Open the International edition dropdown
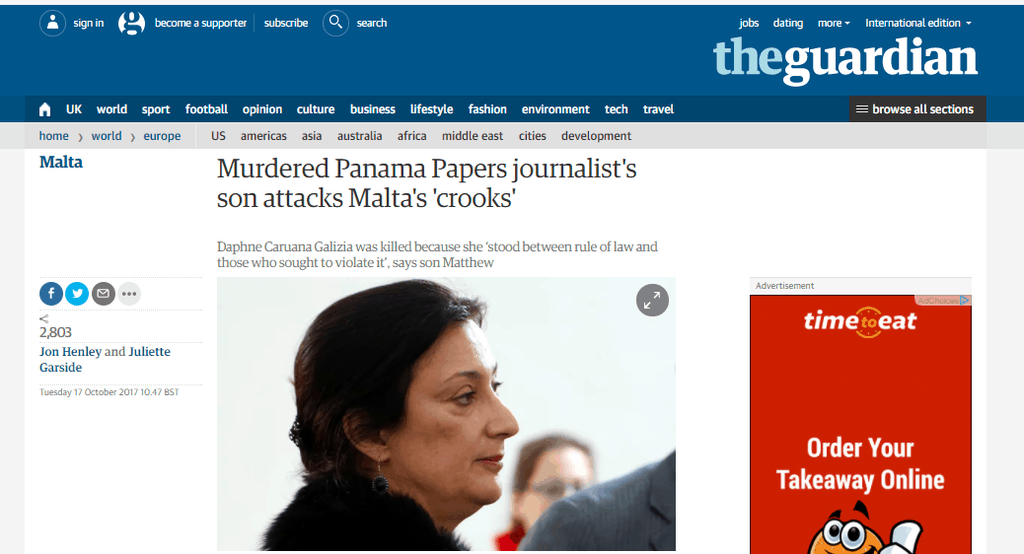Screen dimensions: 1024x554 coord(918,23)
